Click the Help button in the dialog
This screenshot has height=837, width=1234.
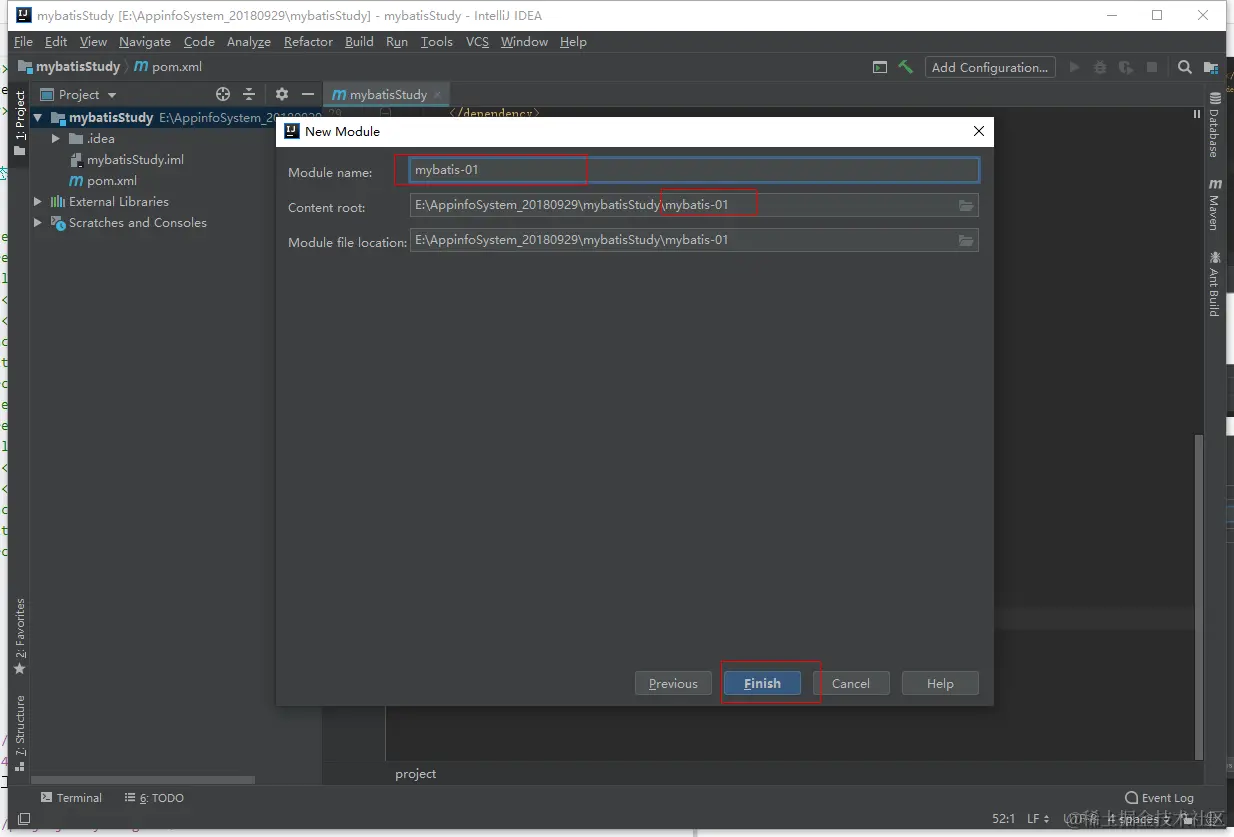pyautogui.click(x=940, y=683)
